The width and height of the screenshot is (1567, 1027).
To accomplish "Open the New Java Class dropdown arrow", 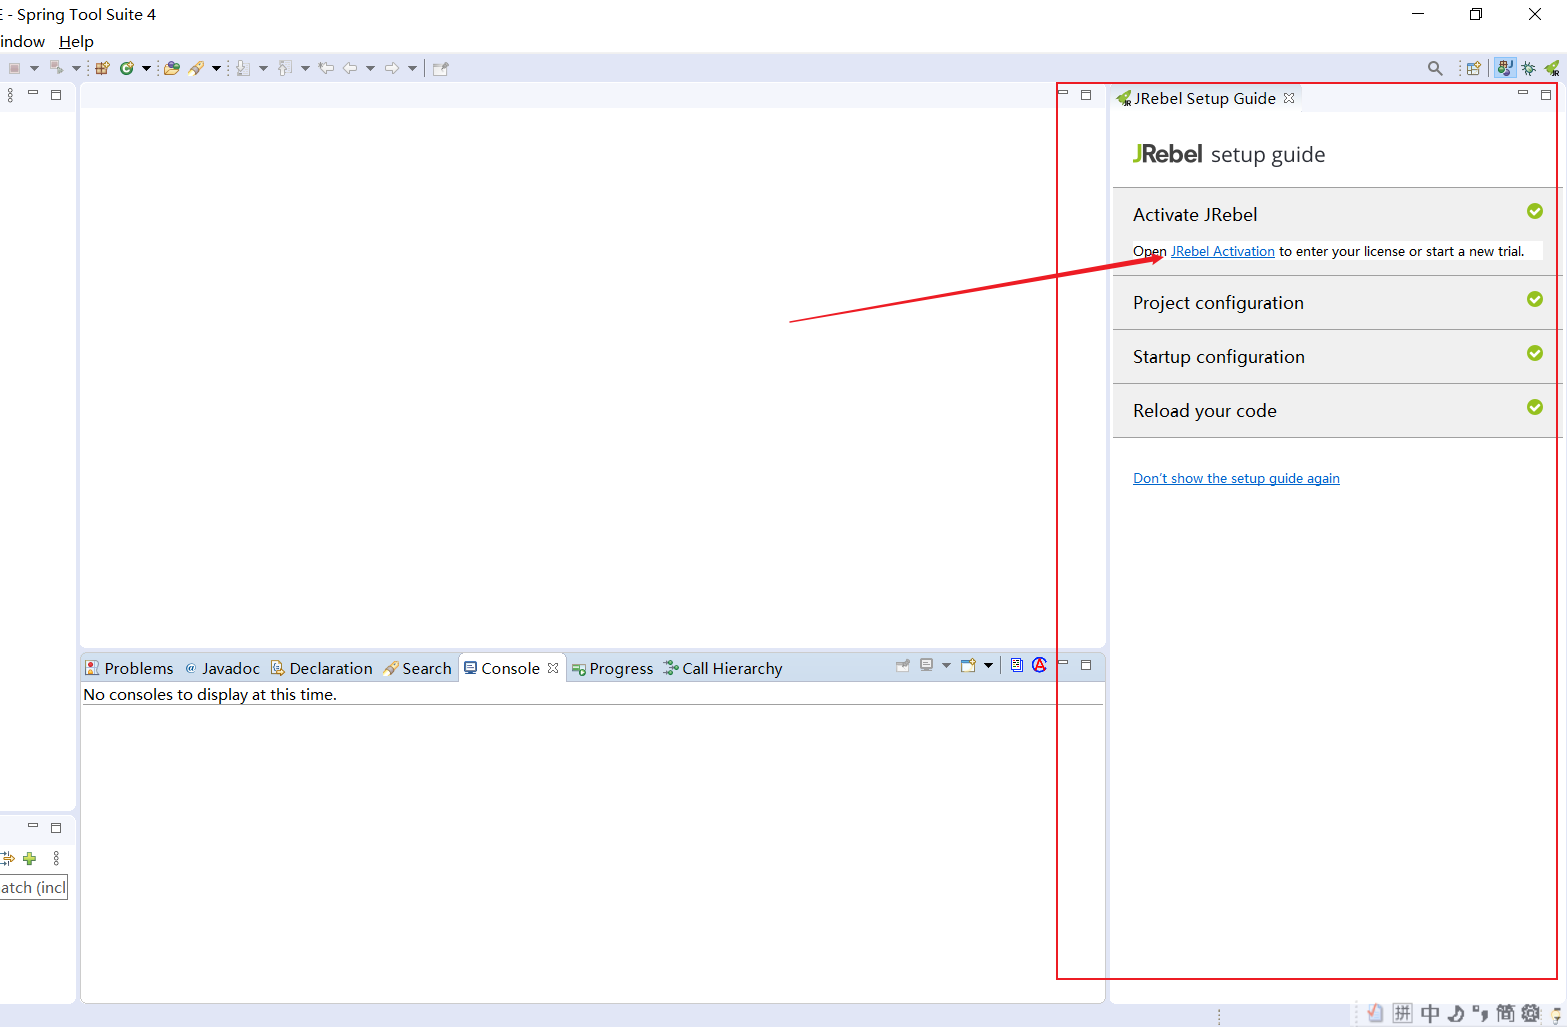I will click(146, 68).
